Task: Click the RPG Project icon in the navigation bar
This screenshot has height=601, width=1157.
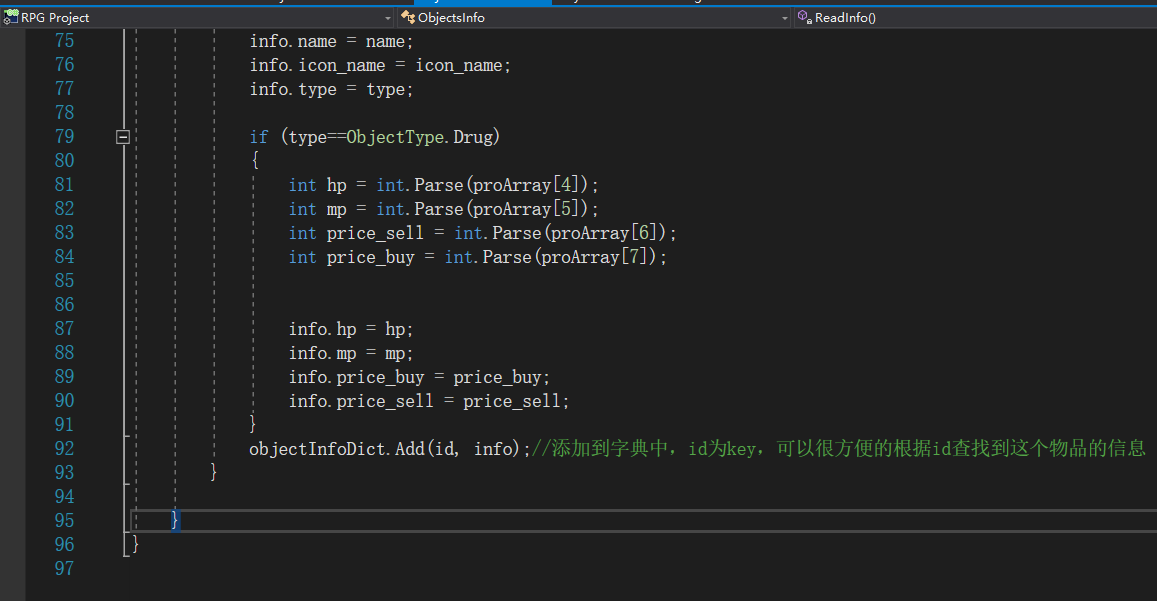Action: point(10,17)
